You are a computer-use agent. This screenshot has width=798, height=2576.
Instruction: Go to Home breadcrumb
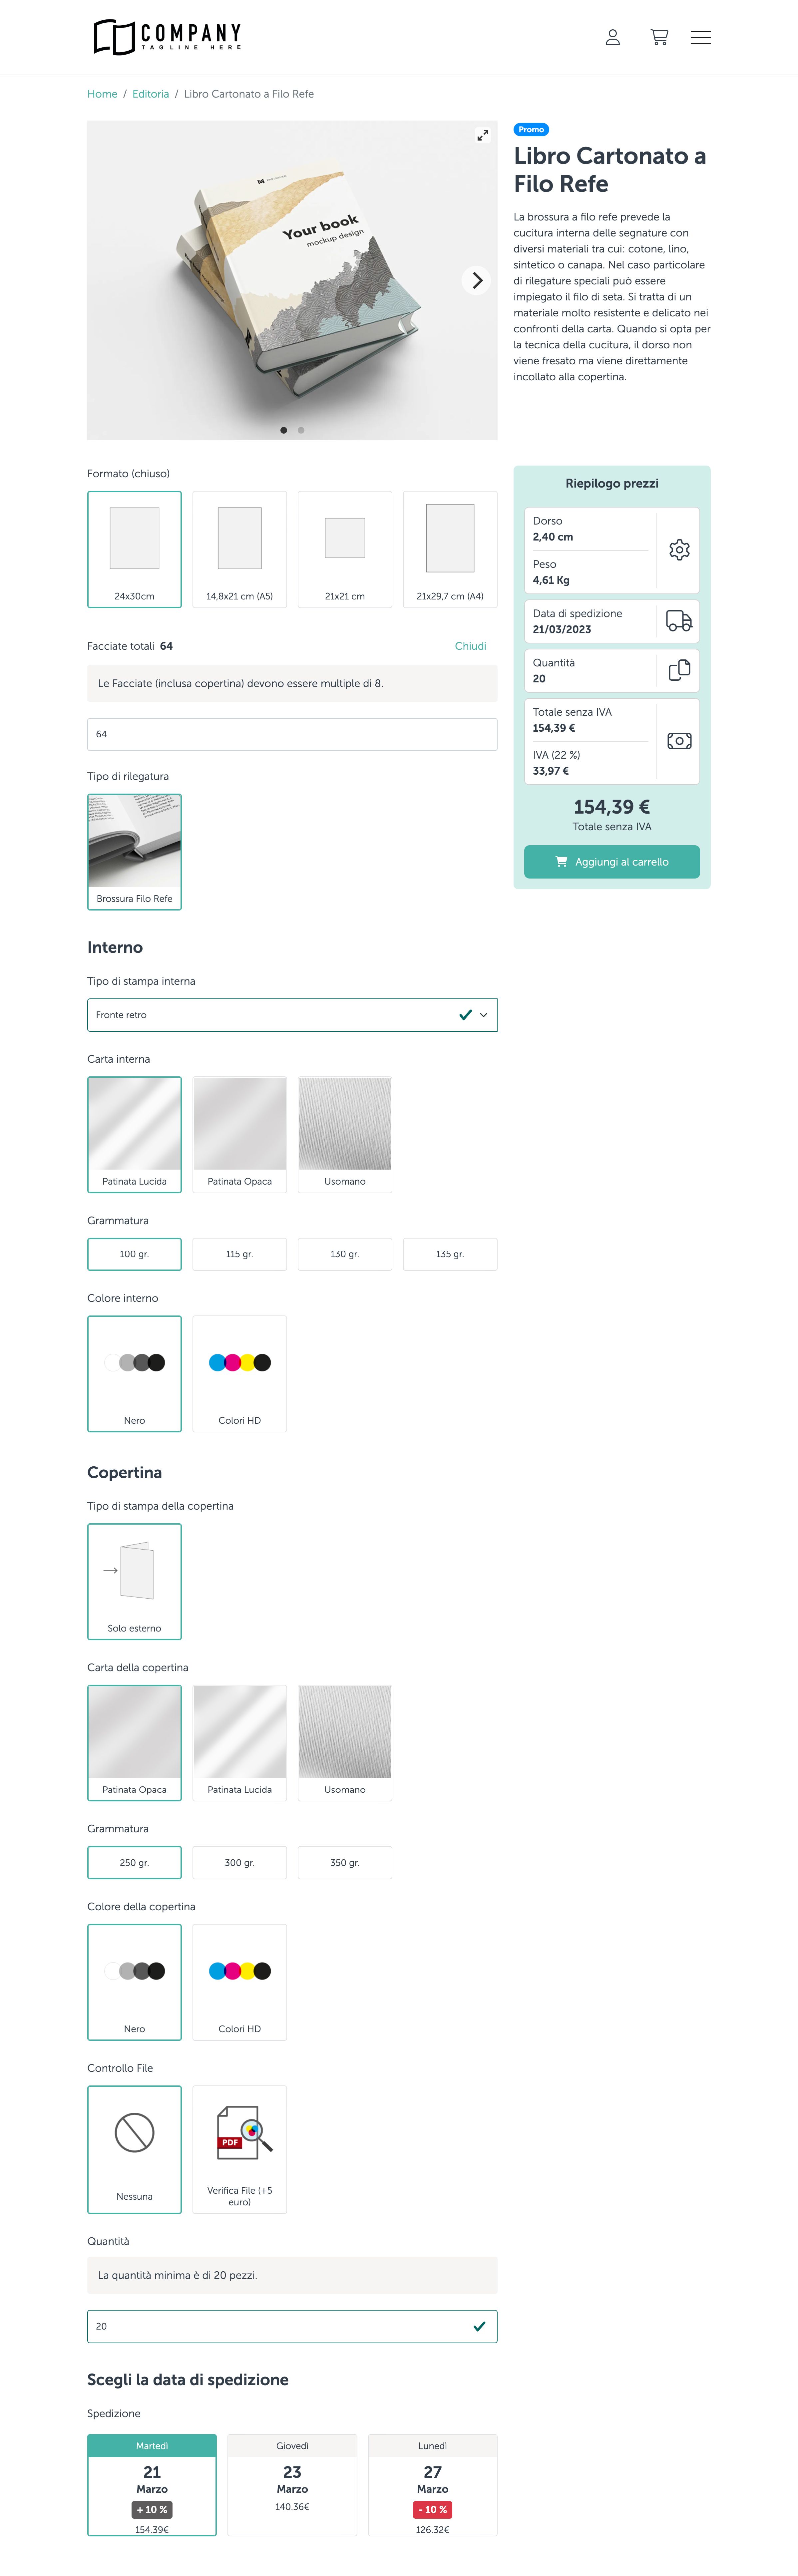102,94
